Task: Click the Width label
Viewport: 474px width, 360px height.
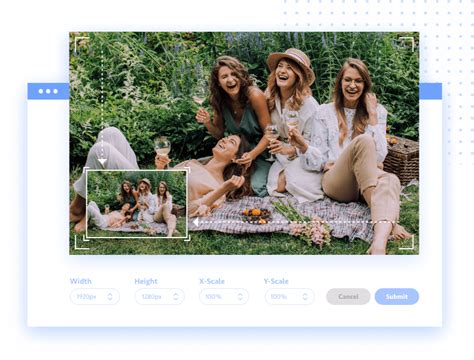Action: tap(81, 281)
